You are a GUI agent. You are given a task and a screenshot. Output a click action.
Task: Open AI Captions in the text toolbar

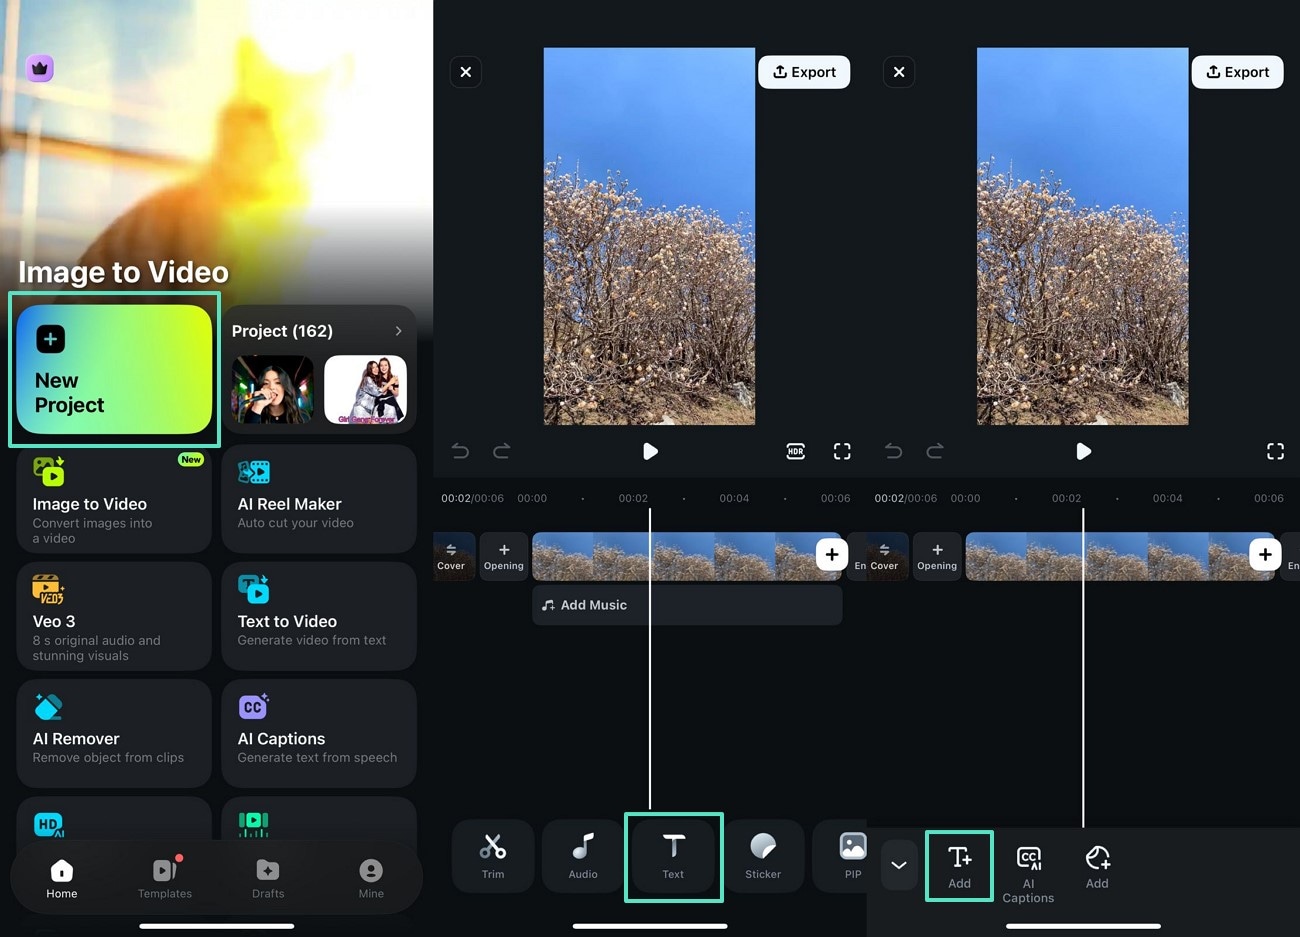(x=1028, y=873)
